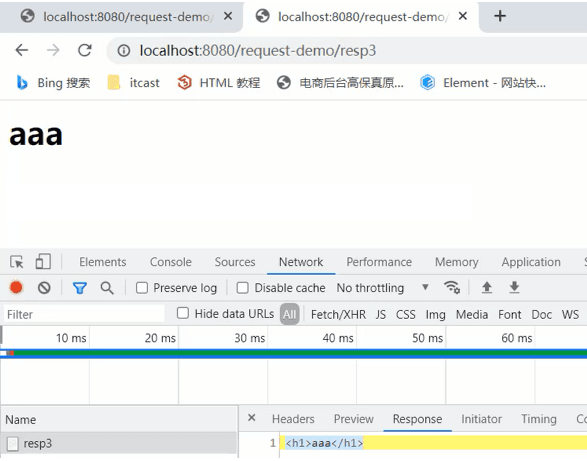Switch to the Console tab
The width and height of the screenshot is (587, 461).
[171, 262]
